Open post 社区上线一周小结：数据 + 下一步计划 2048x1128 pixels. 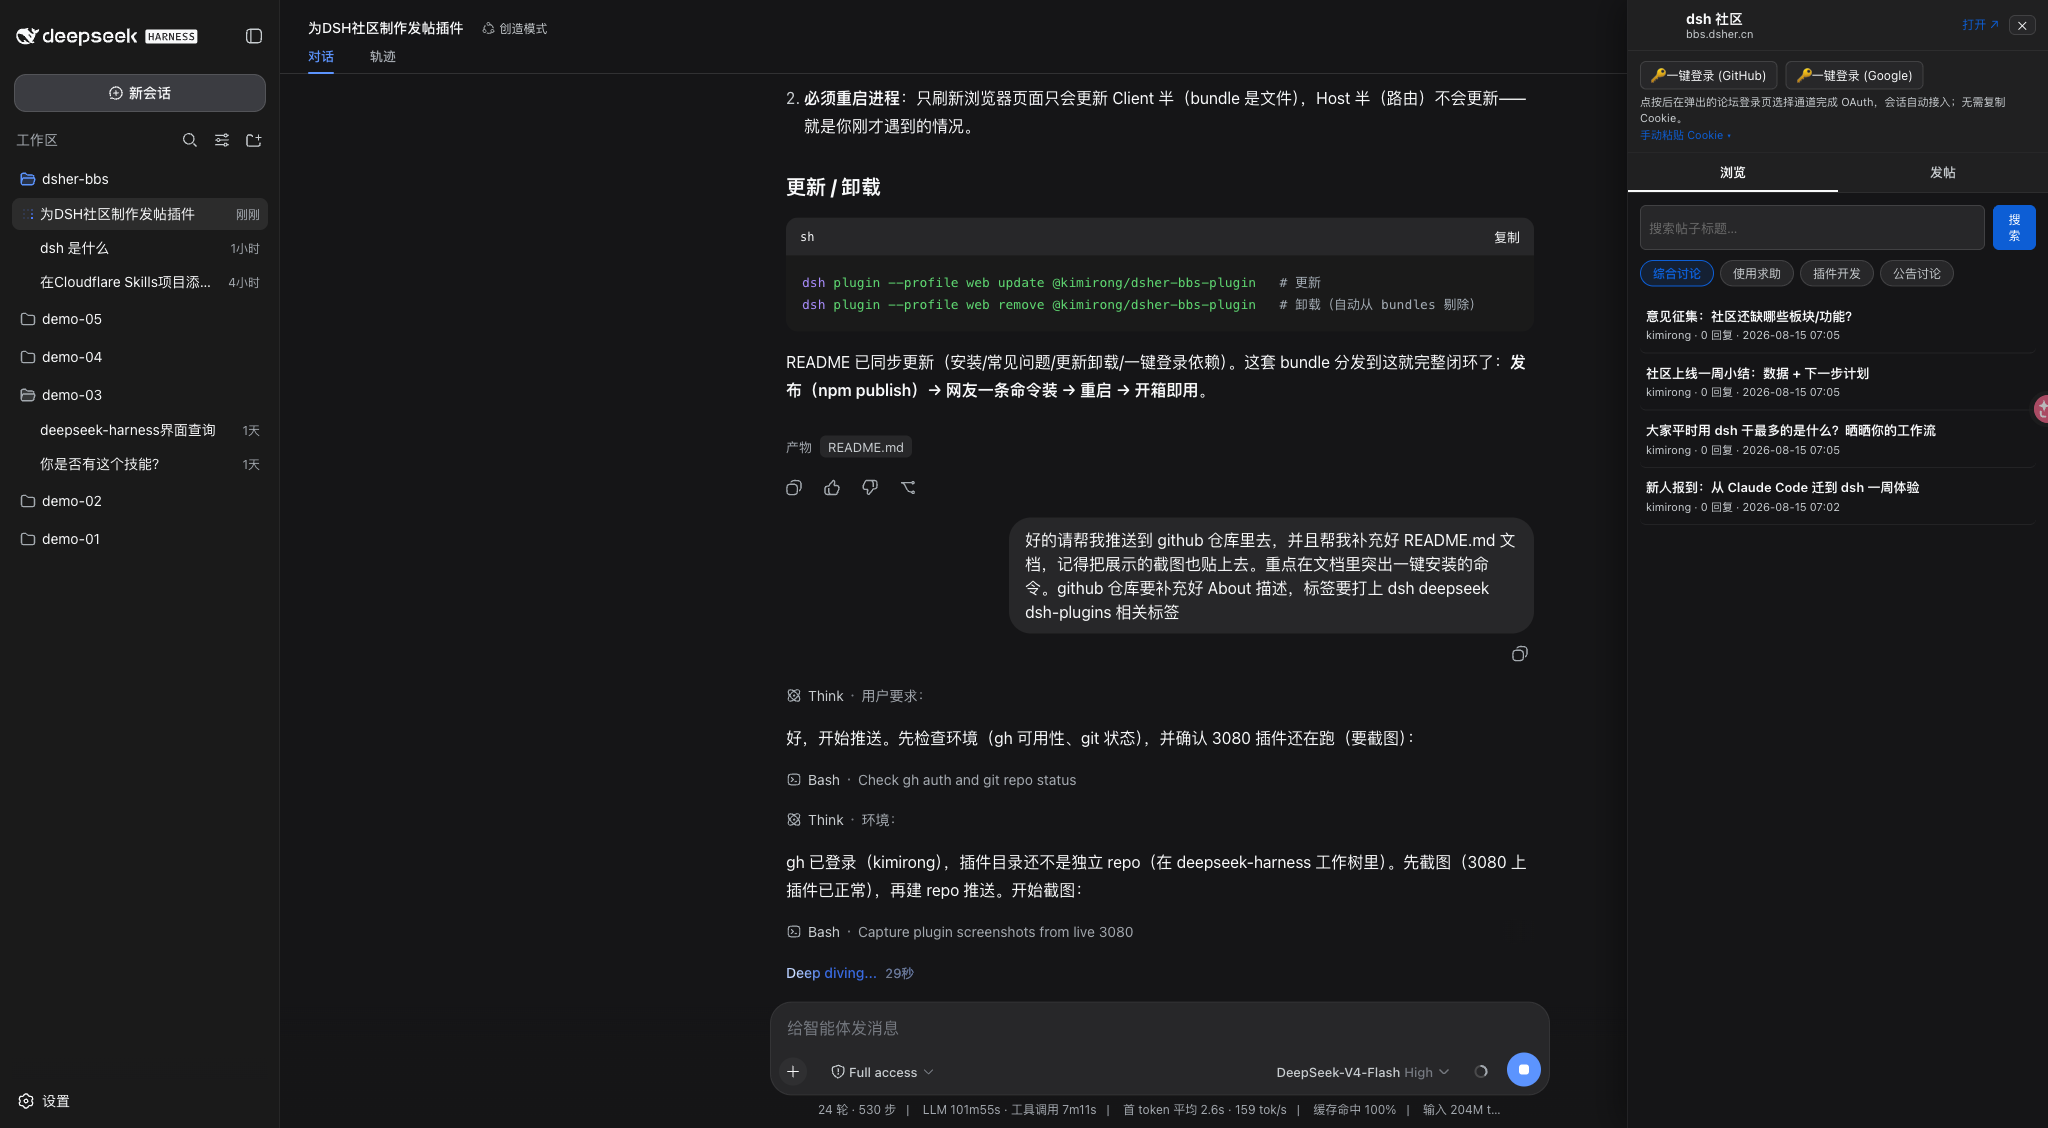pos(1838,382)
